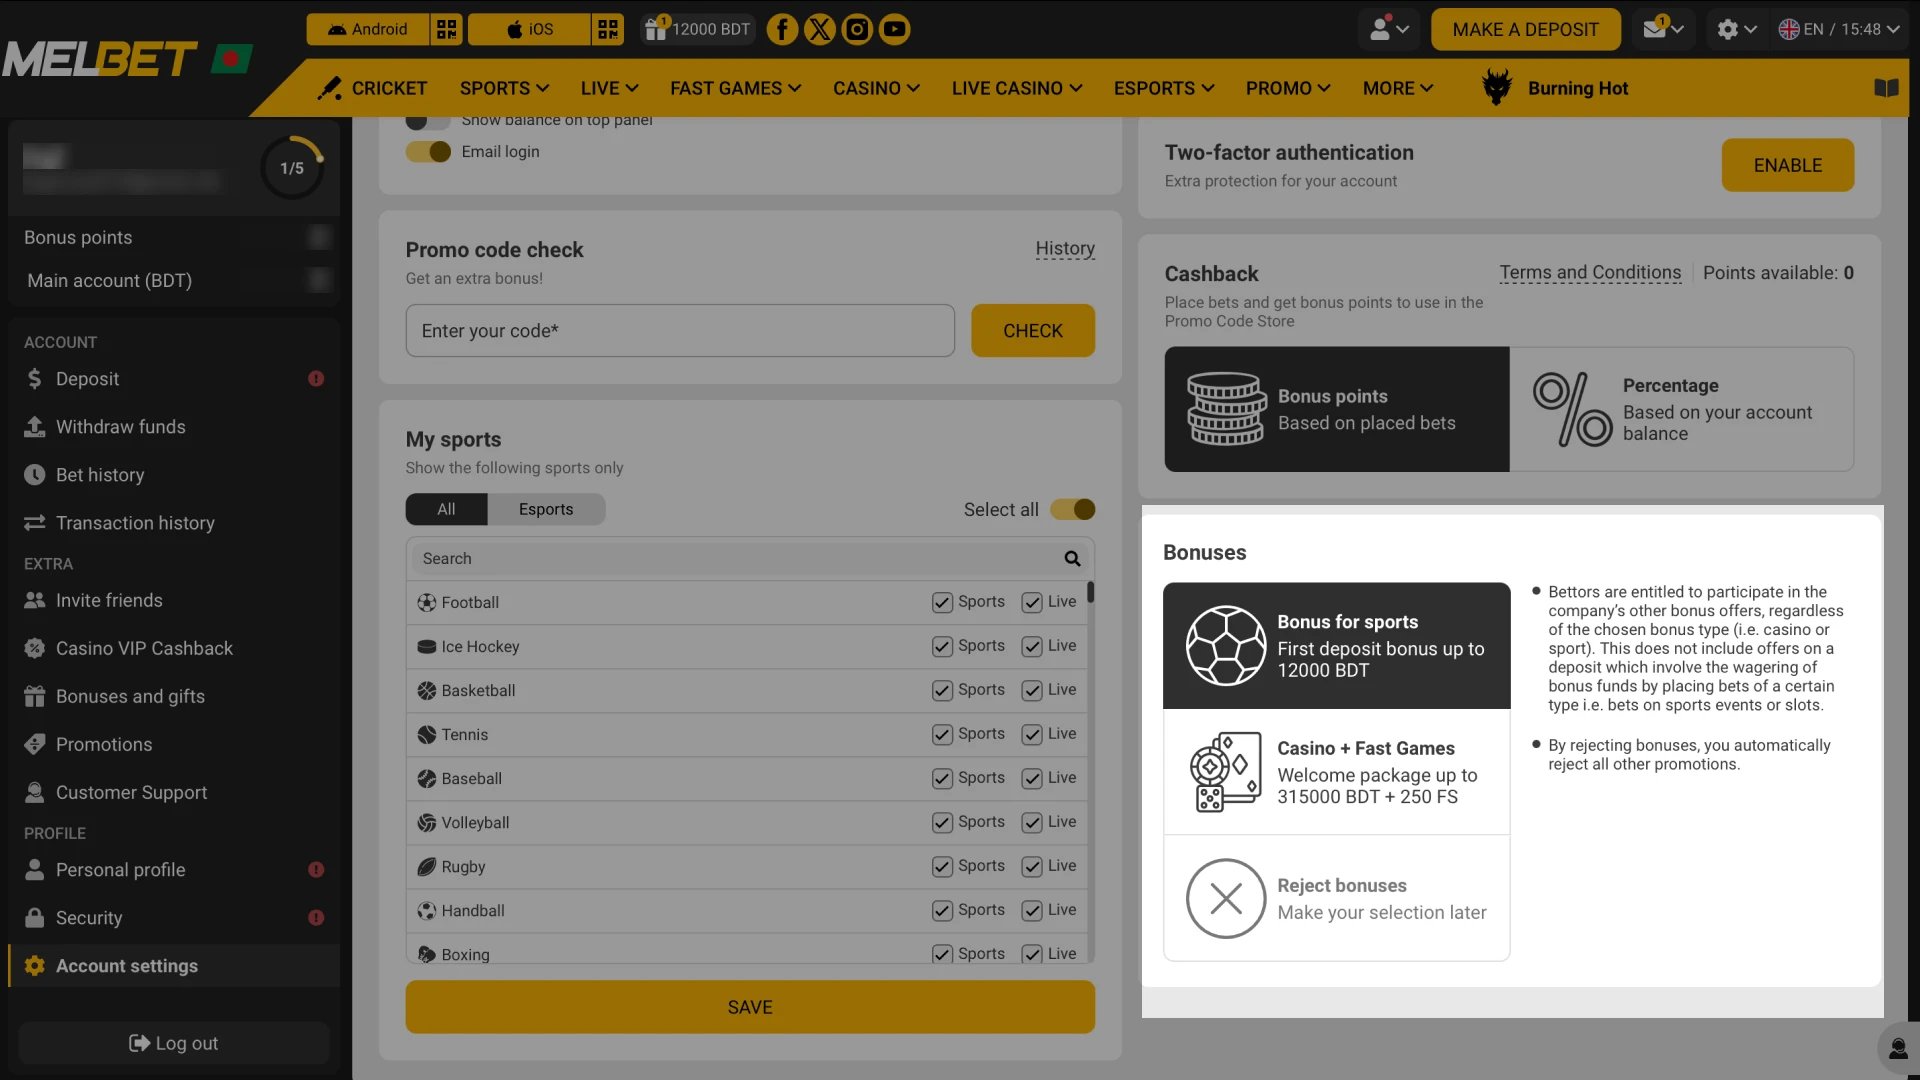Viewport: 1920px width, 1080px height.
Task: Open the Invite friends icon
Action: [x=35, y=600]
